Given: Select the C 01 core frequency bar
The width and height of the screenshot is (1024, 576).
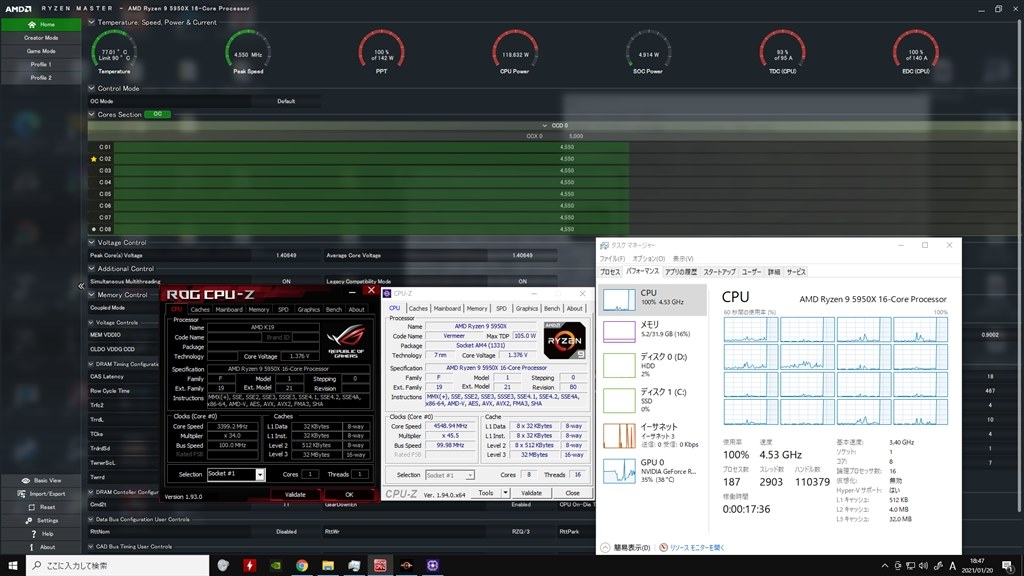Looking at the screenshot, I should pyautogui.click(x=371, y=147).
